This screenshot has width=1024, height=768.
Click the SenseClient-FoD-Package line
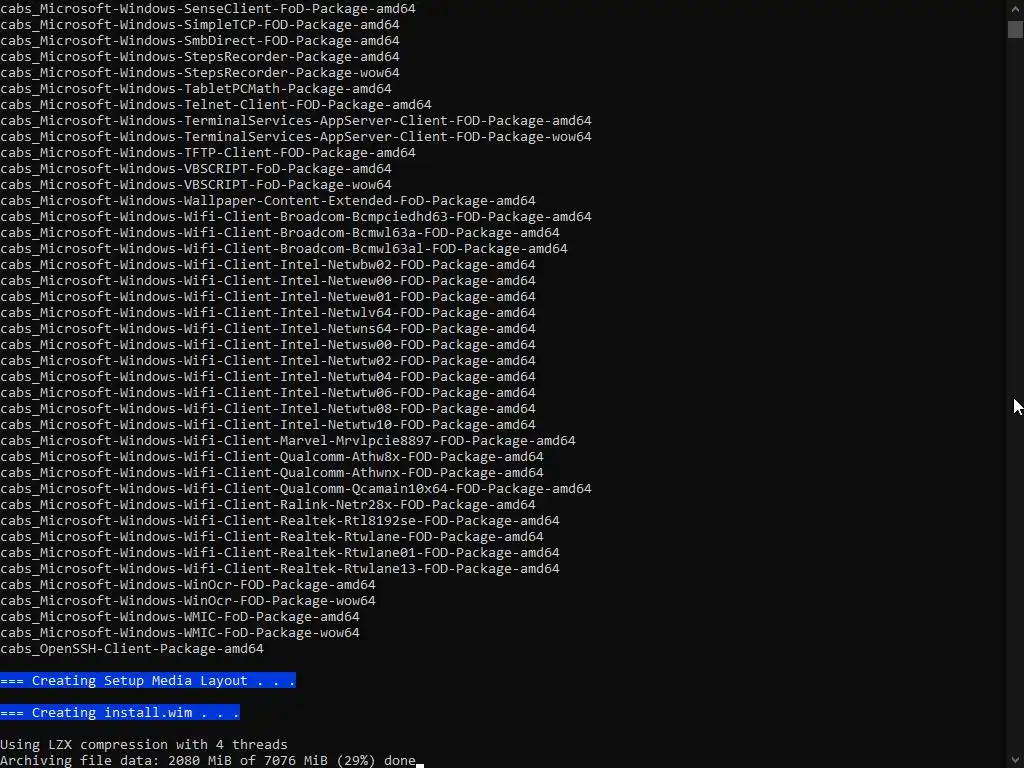pyautogui.click(x=208, y=8)
